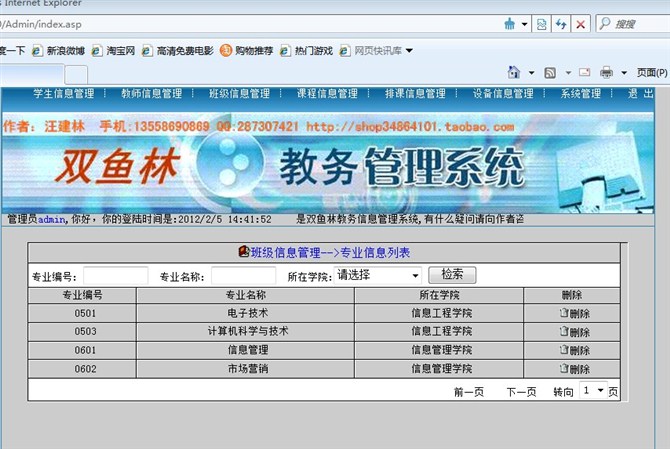Screen dimensions: 670x449
Task: Focus the 专业编号 input field
Action: coord(116,276)
